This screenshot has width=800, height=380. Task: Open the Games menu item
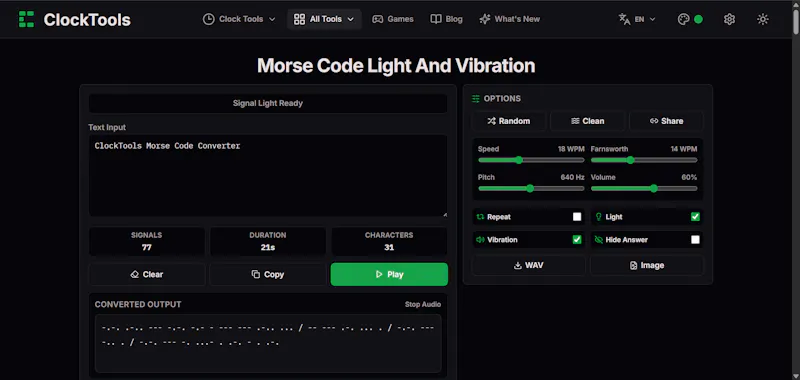click(x=393, y=19)
